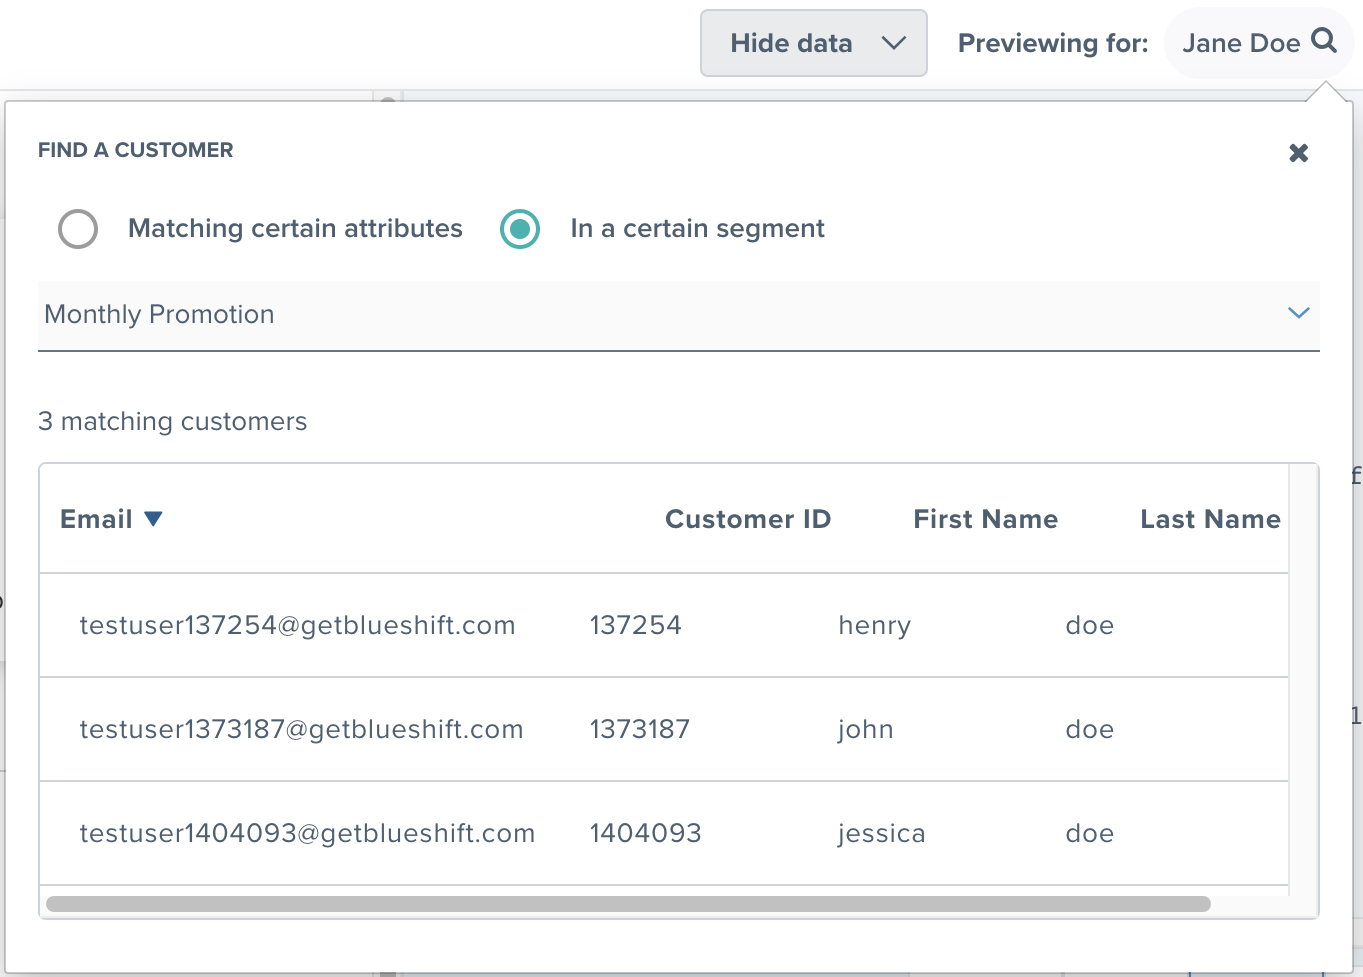
Task: Click first name jessica
Action: [882, 834]
